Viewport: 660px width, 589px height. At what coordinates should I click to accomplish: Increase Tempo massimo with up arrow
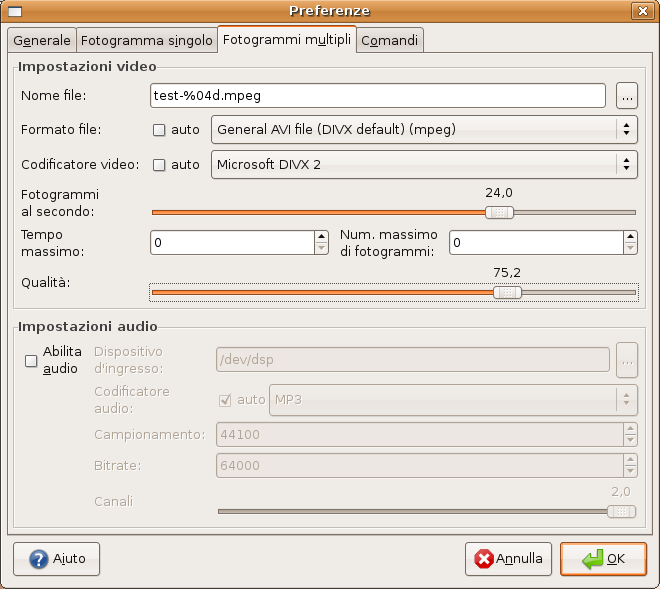[321, 237]
